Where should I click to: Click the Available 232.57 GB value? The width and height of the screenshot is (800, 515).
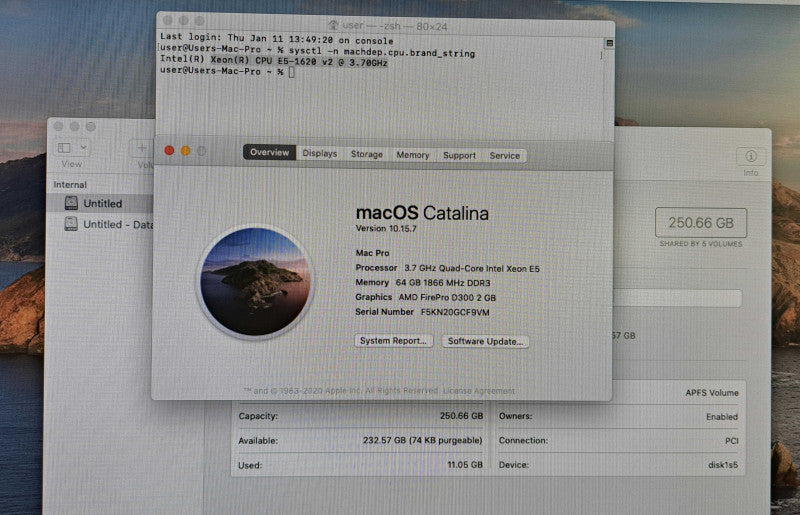[422, 440]
